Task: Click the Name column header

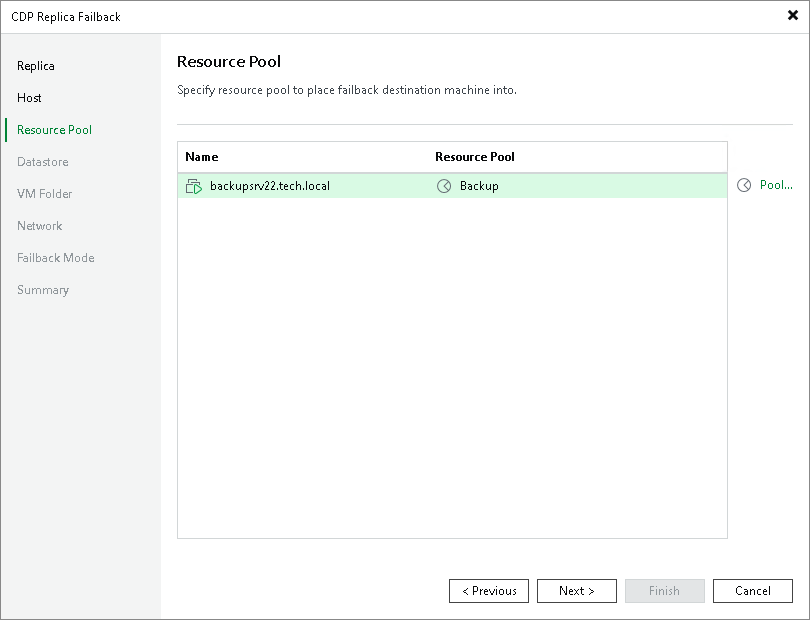Action: click(201, 157)
